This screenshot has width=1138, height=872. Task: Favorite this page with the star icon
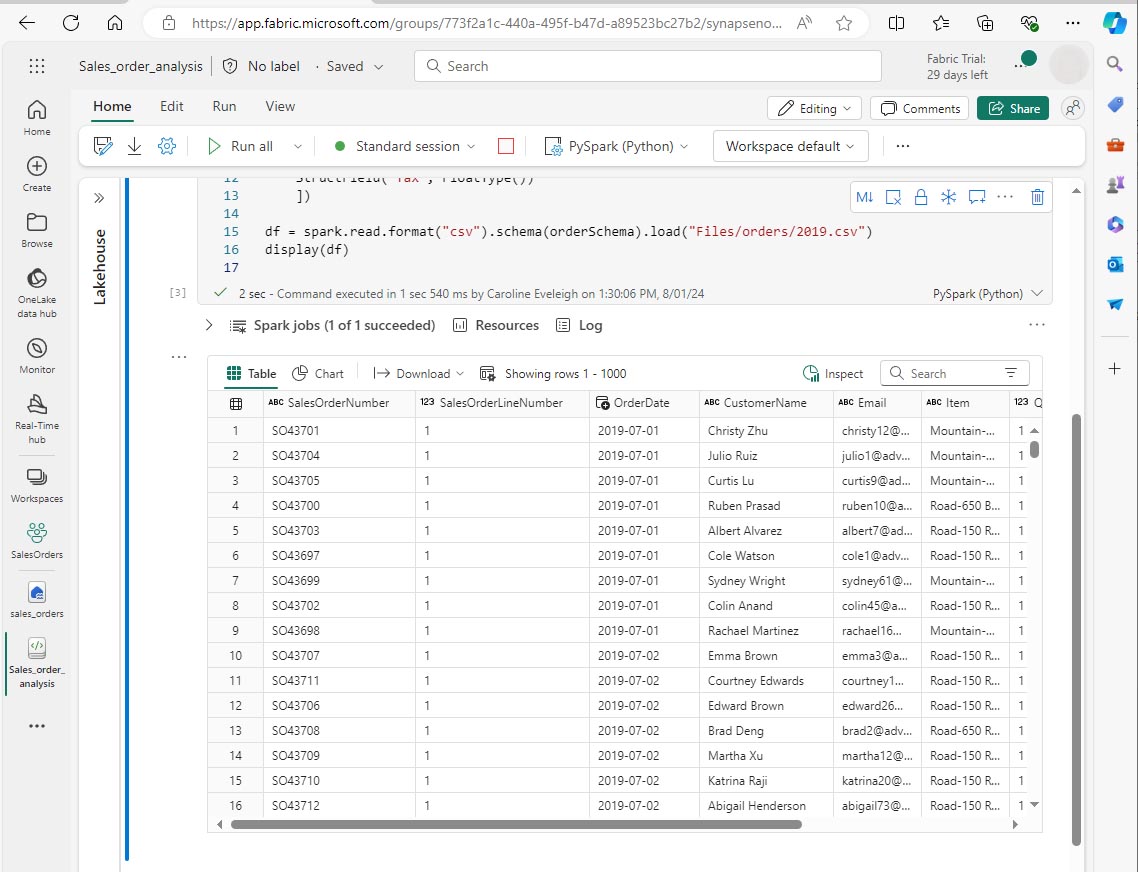[x=843, y=23]
